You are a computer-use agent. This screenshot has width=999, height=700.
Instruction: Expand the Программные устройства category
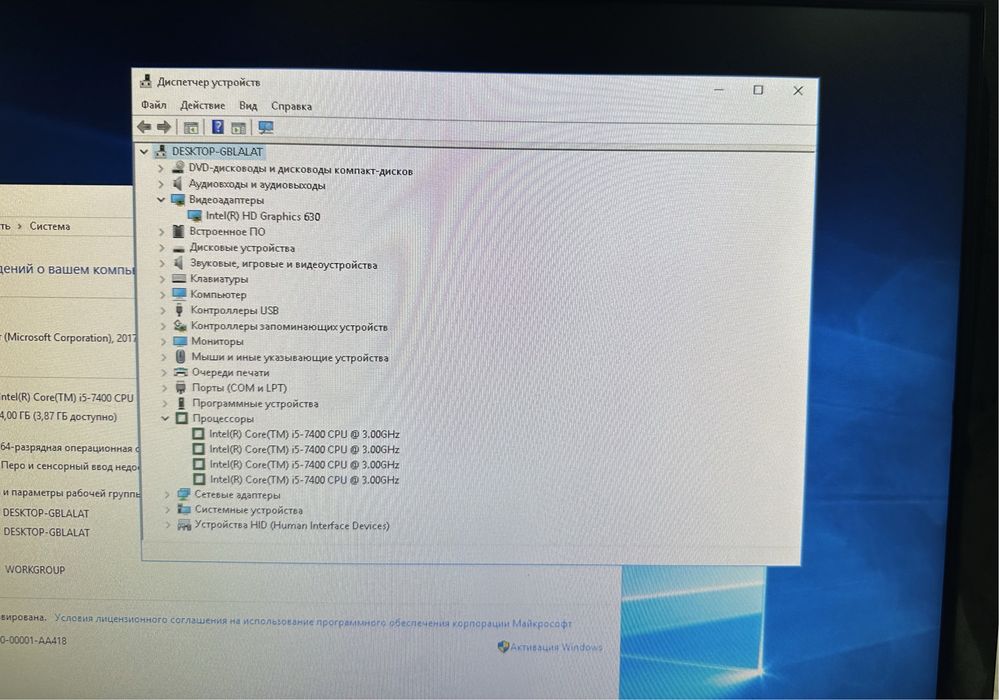tap(165, 403)
